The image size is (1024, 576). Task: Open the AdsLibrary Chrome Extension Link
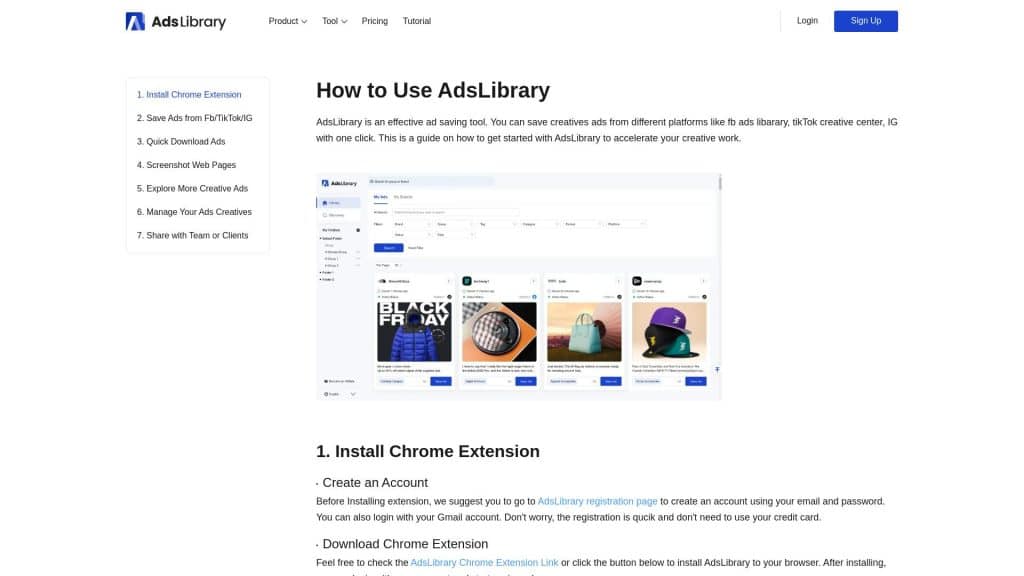[x=484, y=563]
